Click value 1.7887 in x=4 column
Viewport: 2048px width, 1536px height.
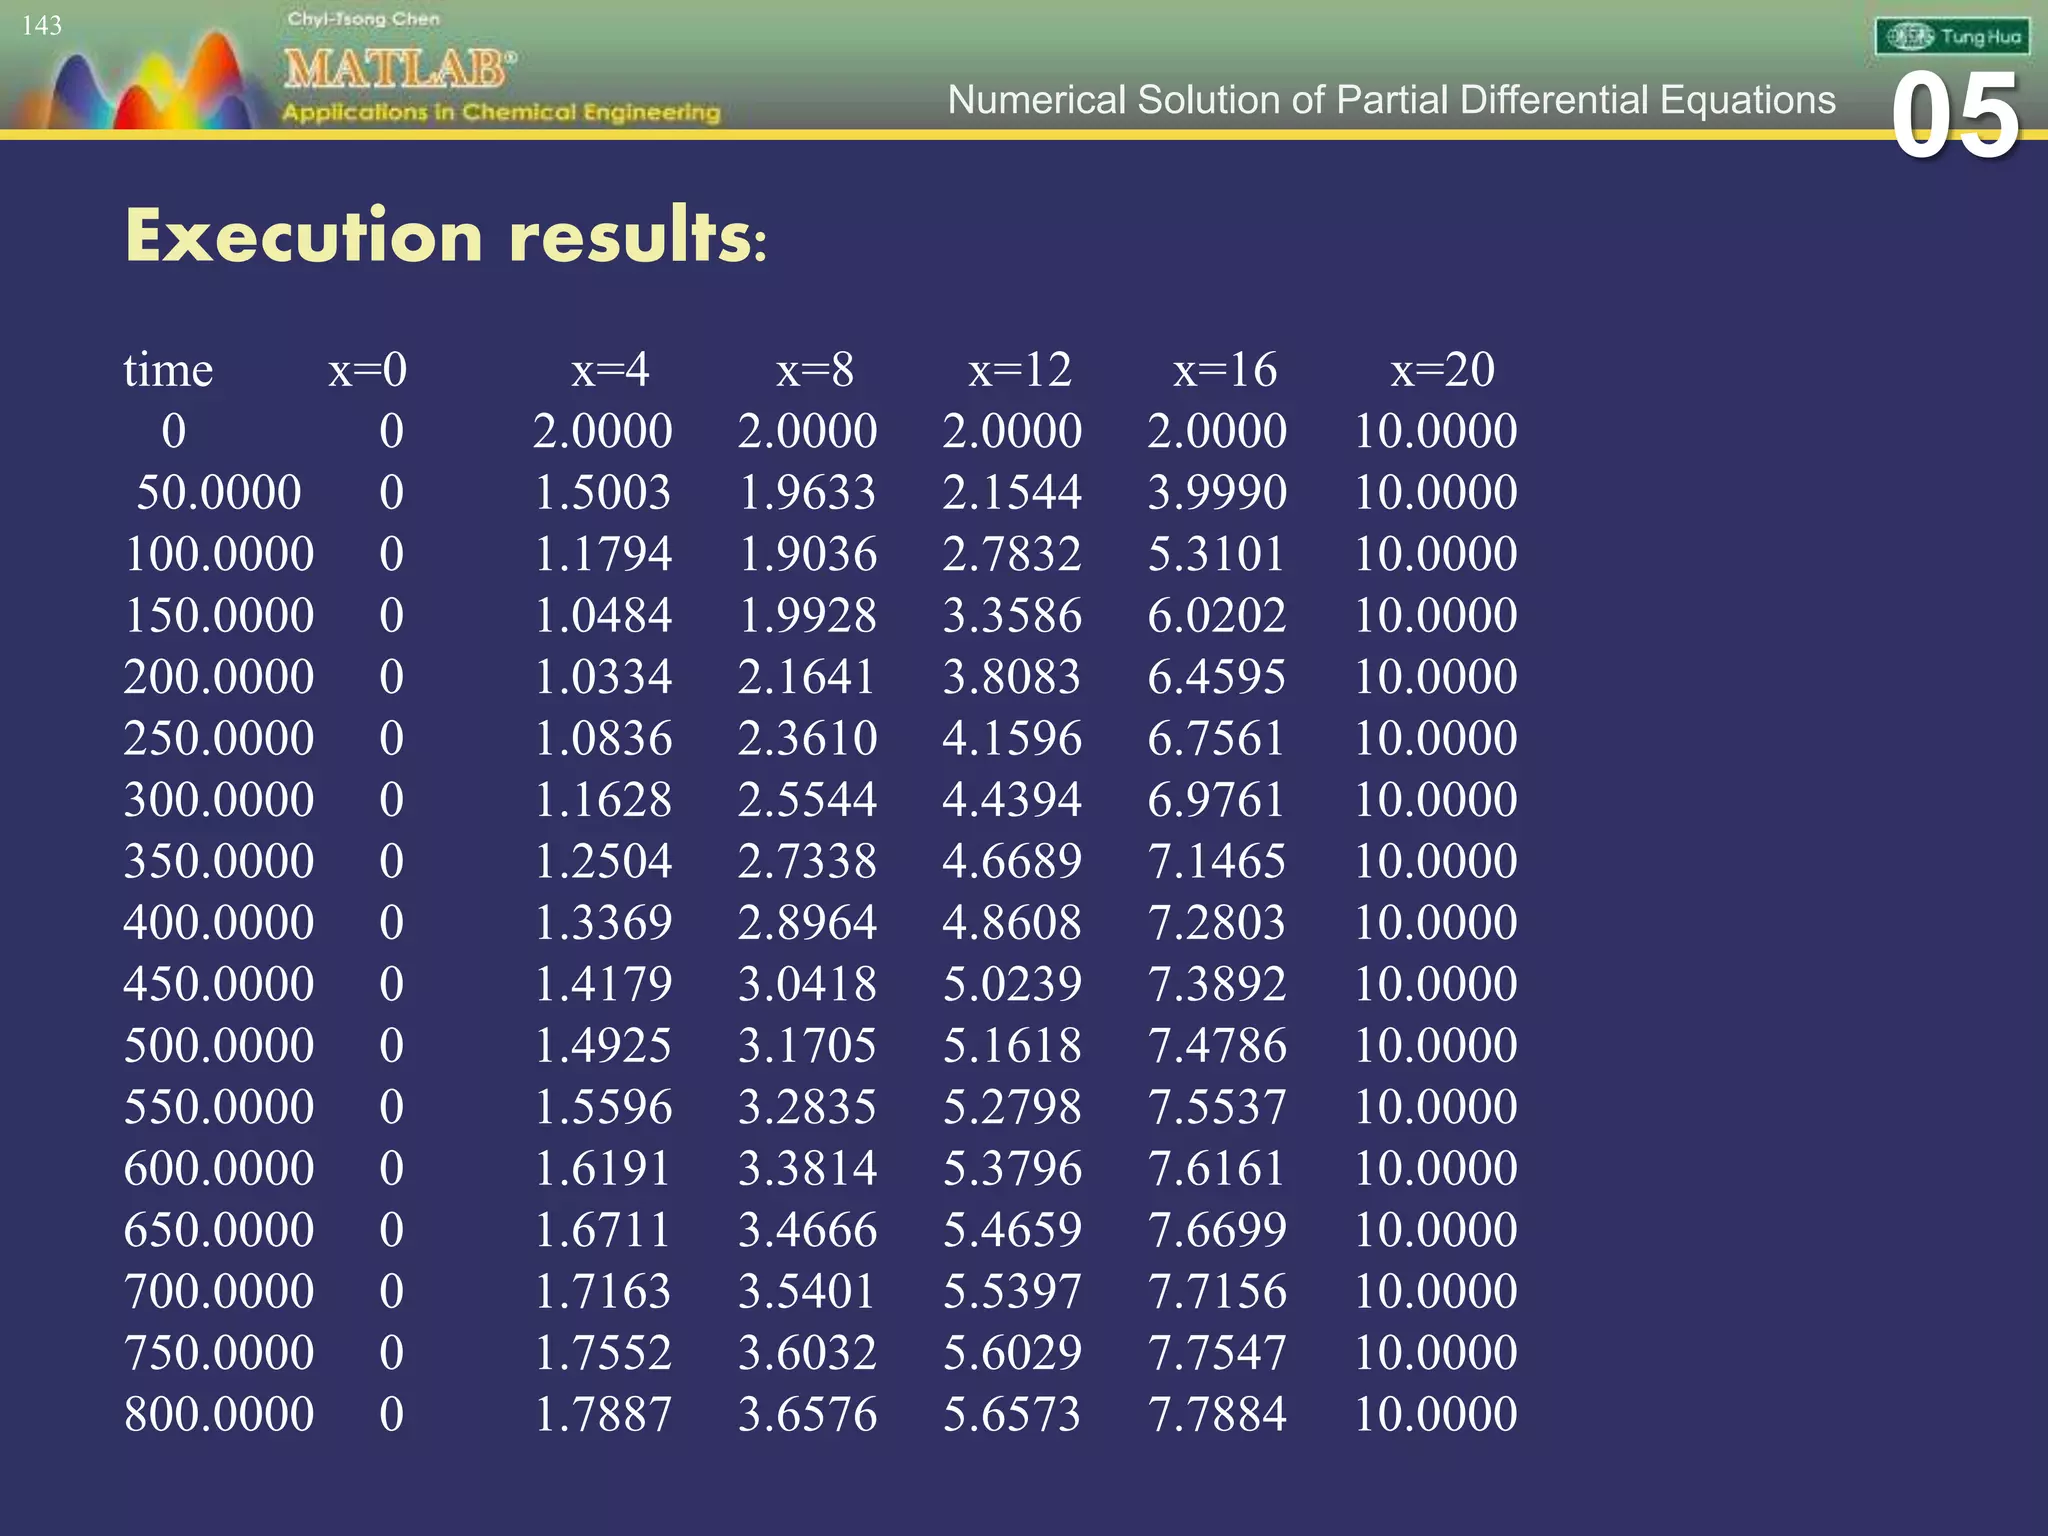point(603,1414)
